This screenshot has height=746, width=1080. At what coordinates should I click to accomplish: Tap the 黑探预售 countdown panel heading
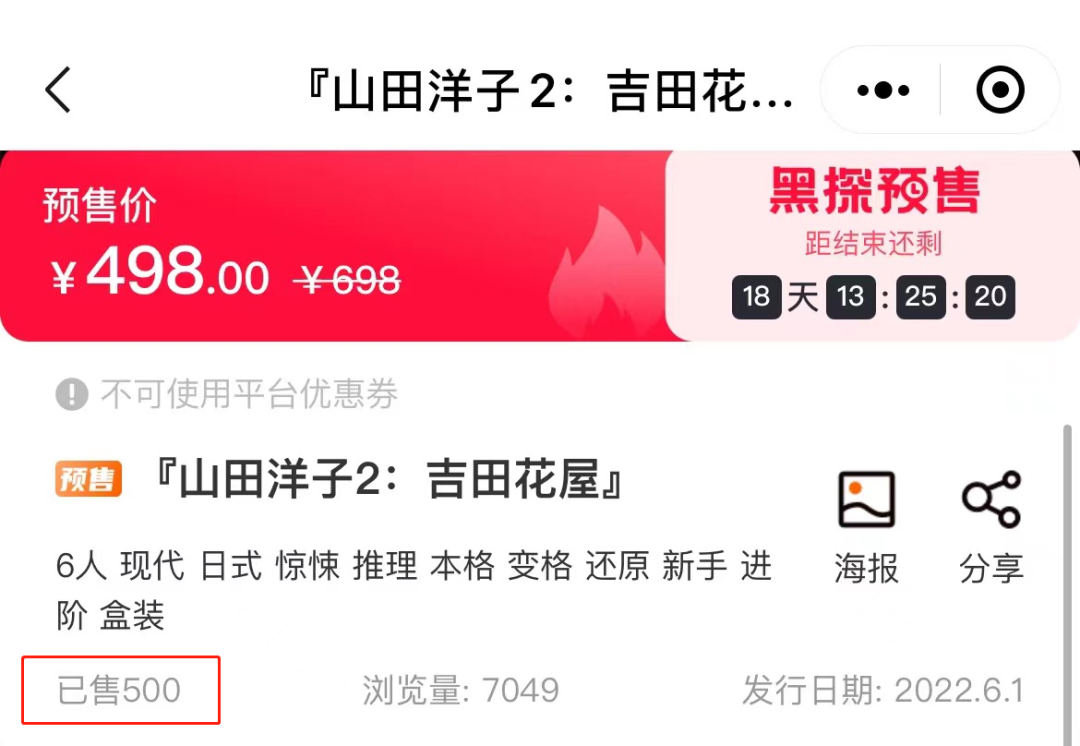click(x=874, y=190)
